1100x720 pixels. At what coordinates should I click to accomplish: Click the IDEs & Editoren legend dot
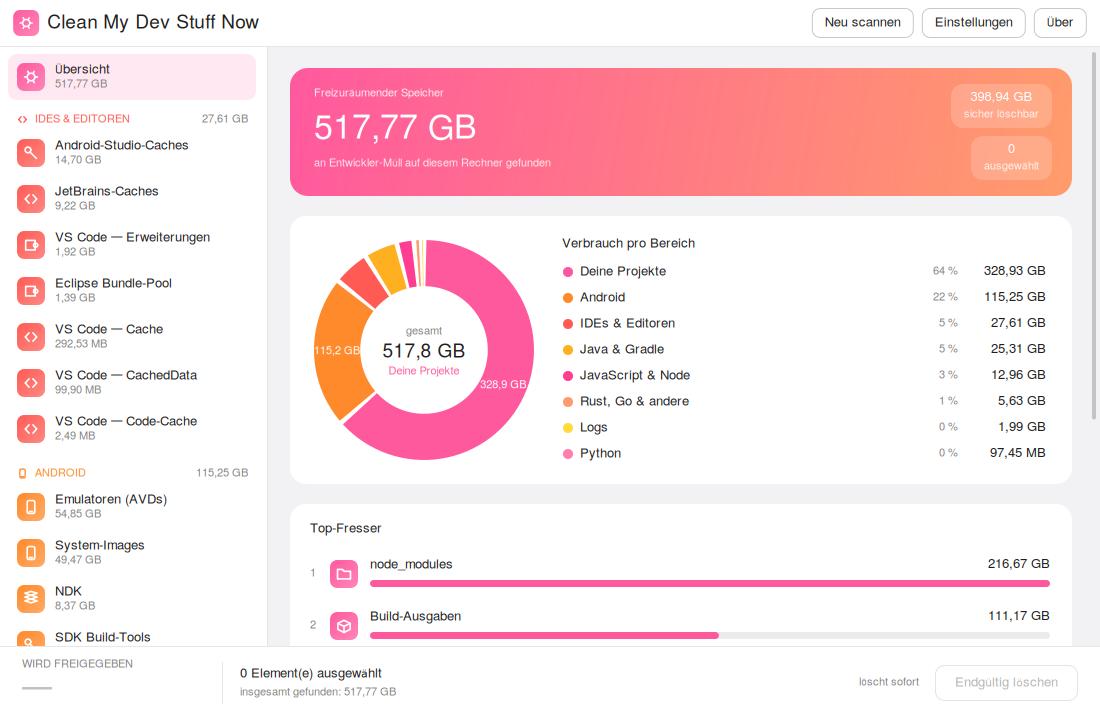[568, 324]
